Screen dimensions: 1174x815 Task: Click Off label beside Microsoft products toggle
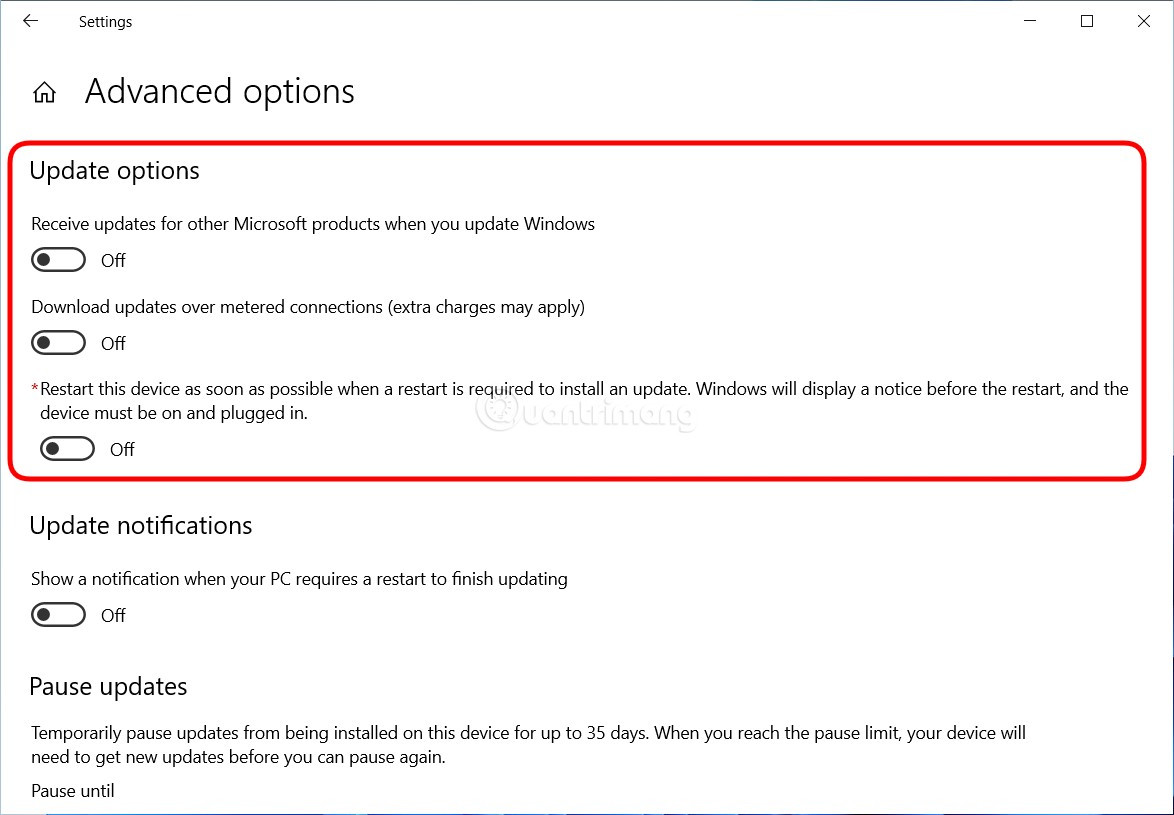pyautogui.click(x=113, y=261)
